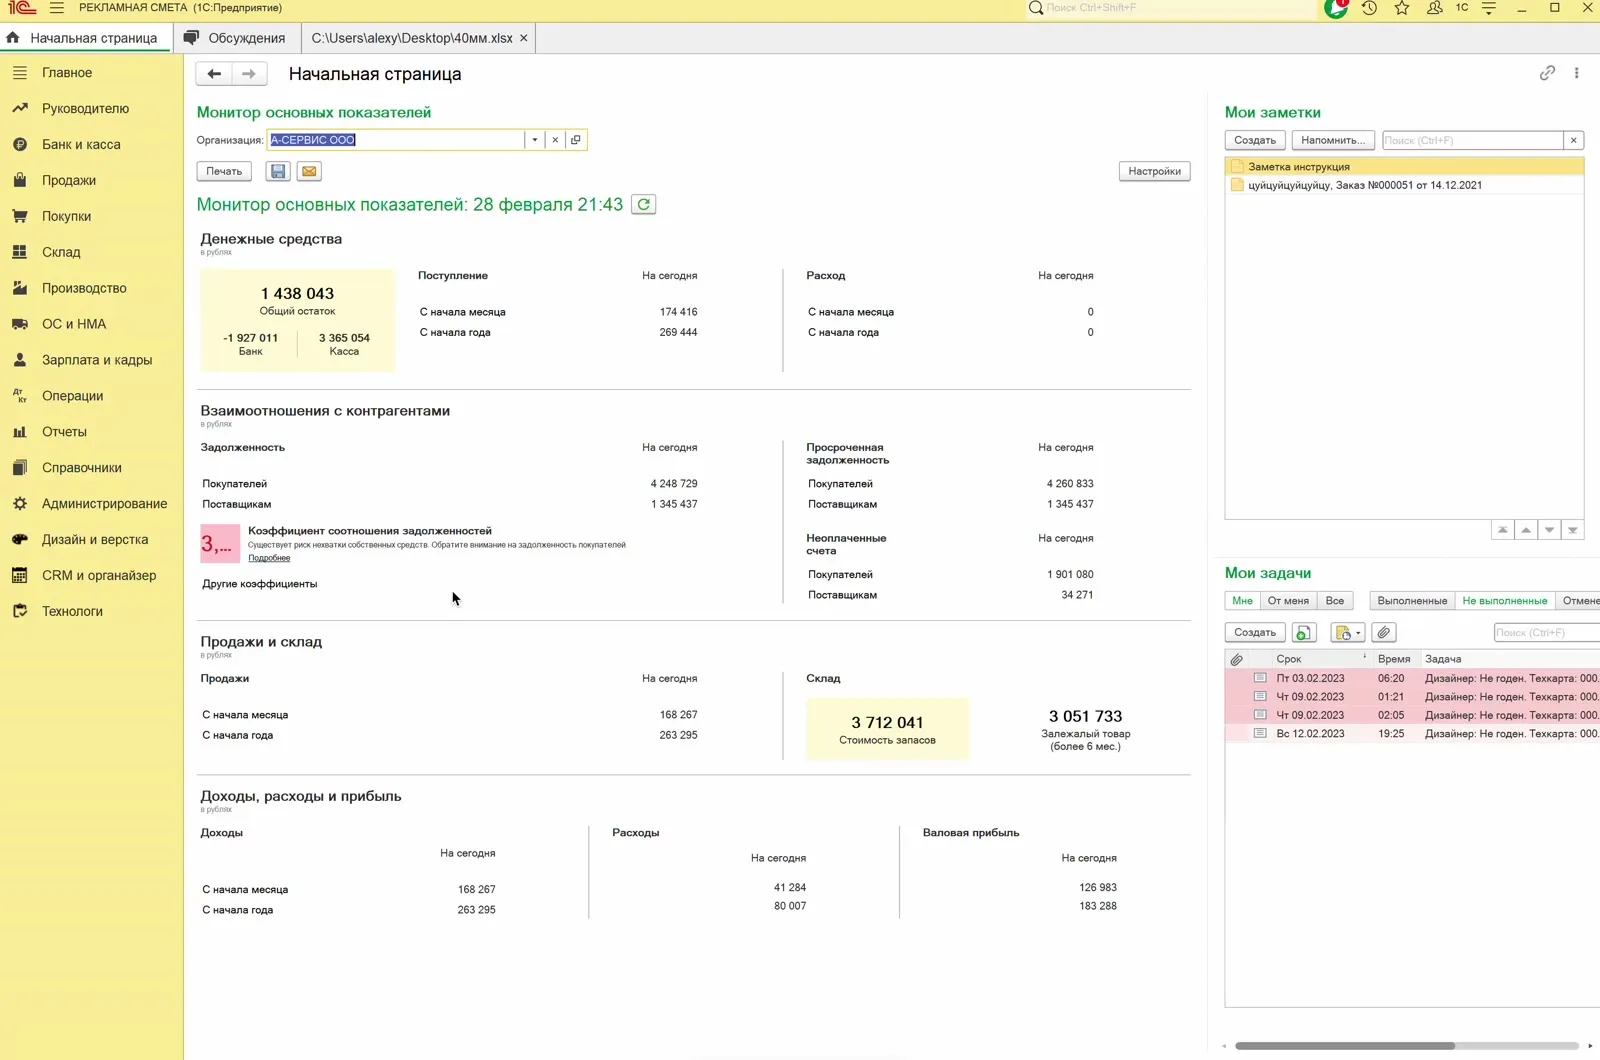
Task: Show Все tasks filter
Action: pyautogui.click(x=1335, y=601)
